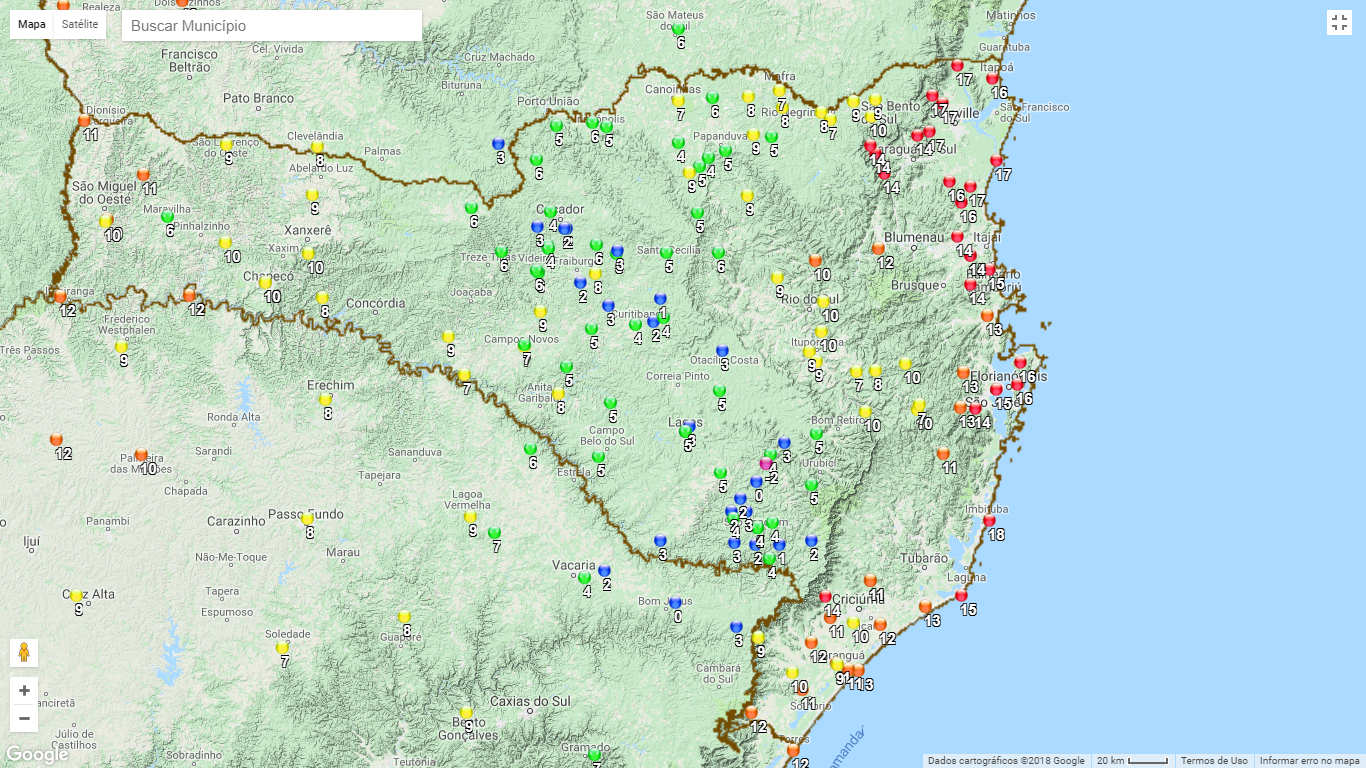Select yellow marker 8 near Anita Garibaldi
The height and width of the screenshot is (768, 1366).
click(x=558, y=394)
